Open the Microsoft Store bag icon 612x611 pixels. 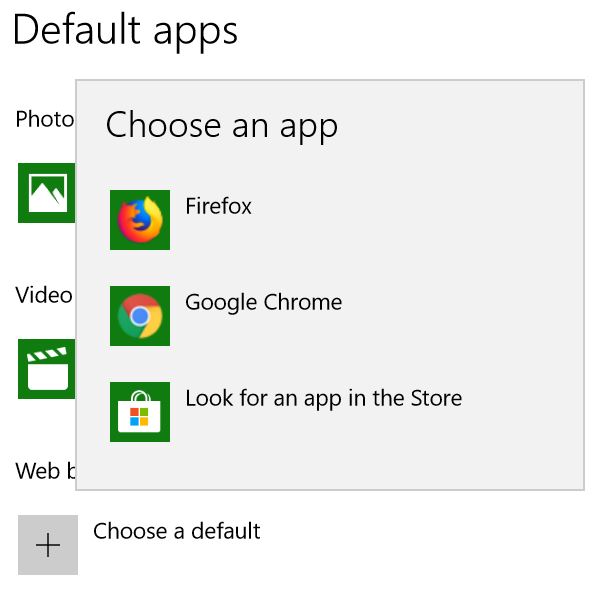coord(140,412)
